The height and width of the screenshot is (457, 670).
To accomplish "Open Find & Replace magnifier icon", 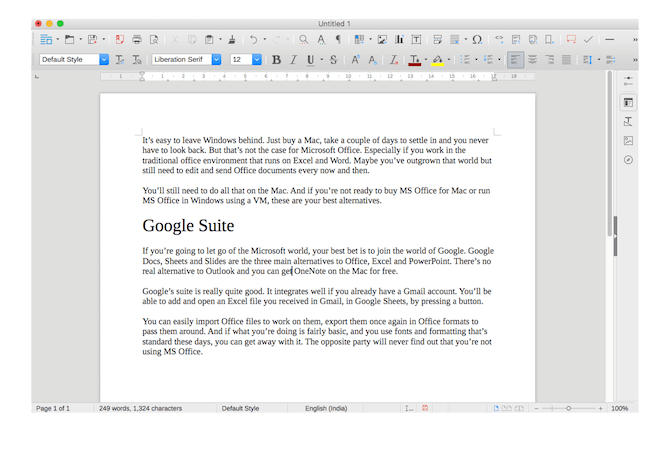I will (x=303, y=40).
